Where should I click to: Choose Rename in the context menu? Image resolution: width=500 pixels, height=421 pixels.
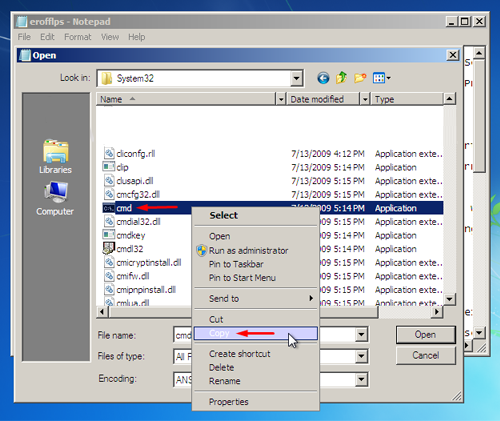click(x=256, y=381)
